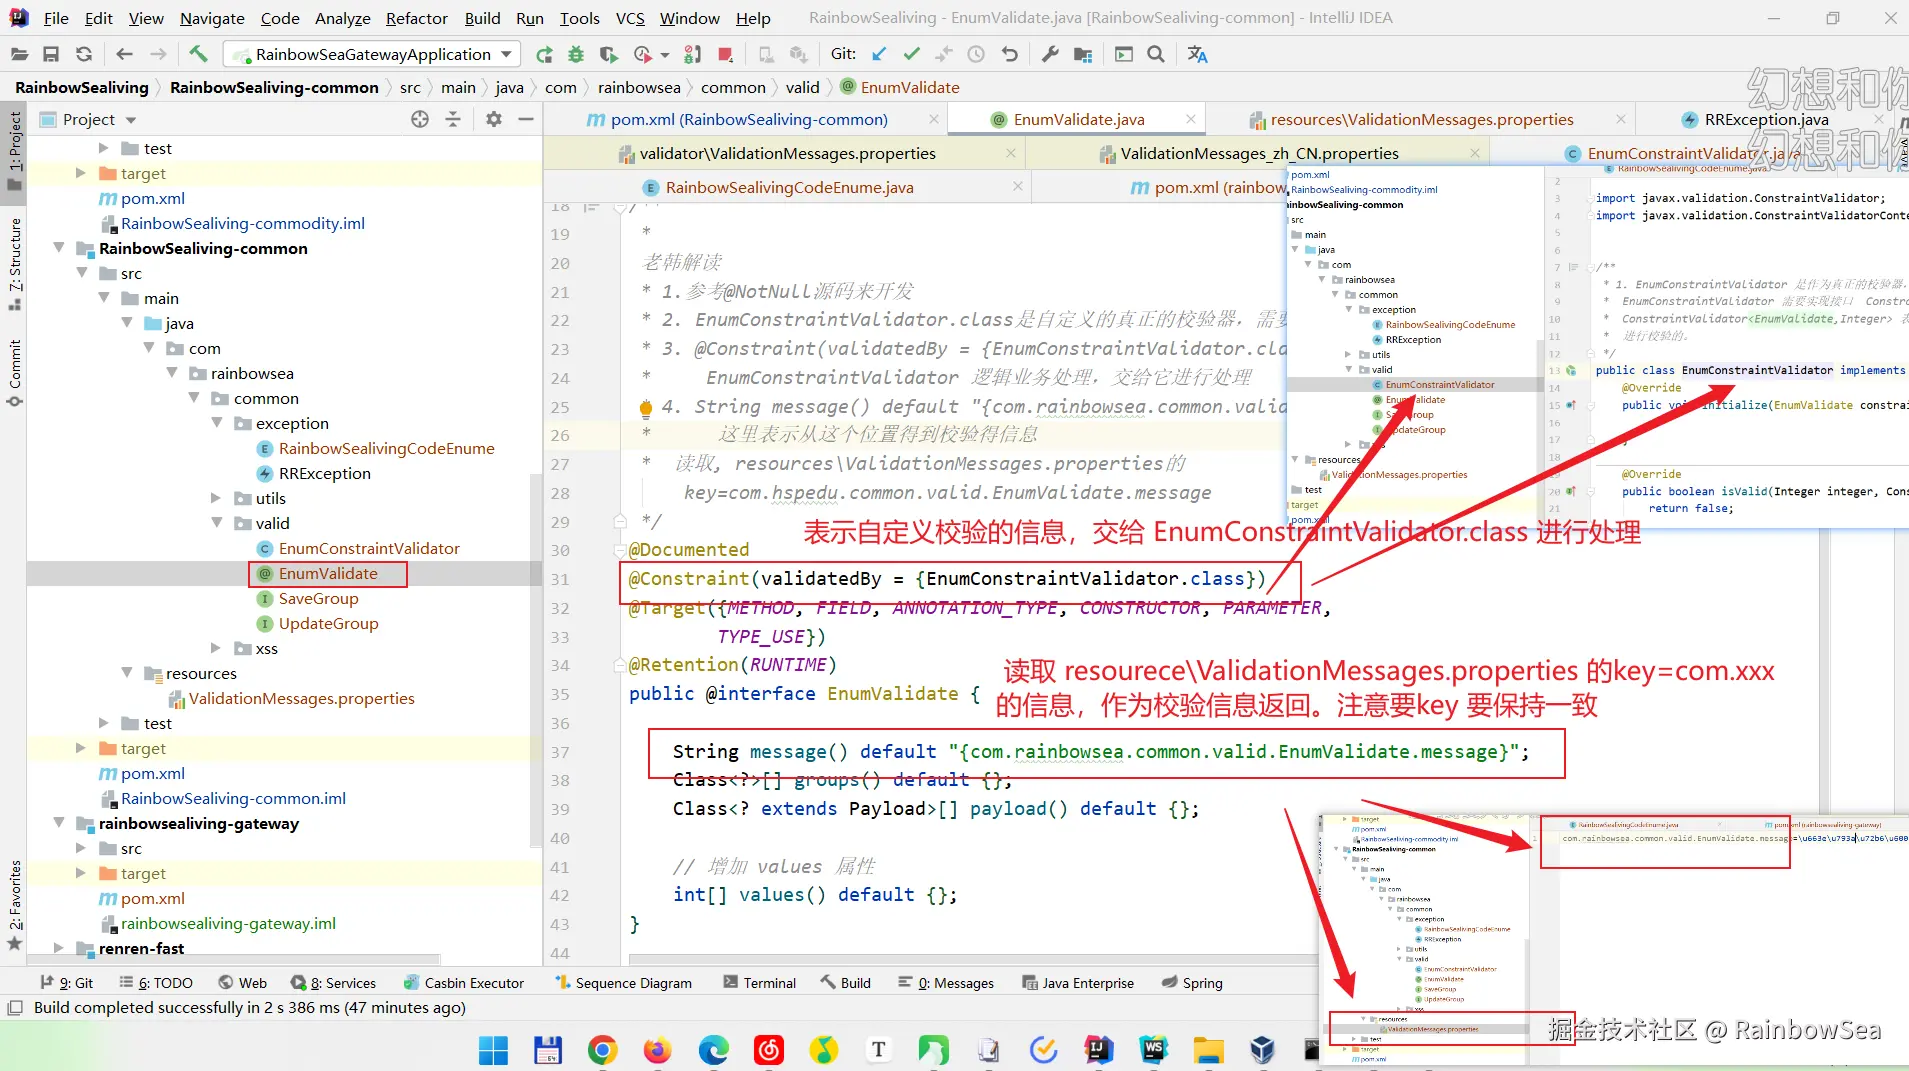This screenshot has width=1909, height=1071.
Task: Open Search Everywhere magnifier icon
Action: click(x=1156, y=54)
